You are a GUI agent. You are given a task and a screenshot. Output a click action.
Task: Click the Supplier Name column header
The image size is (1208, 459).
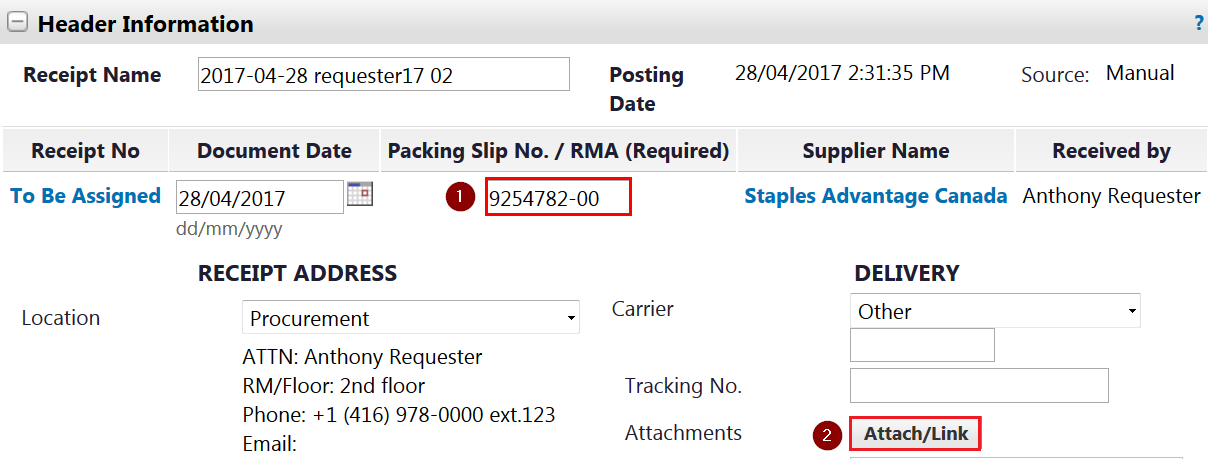[876, 151]
